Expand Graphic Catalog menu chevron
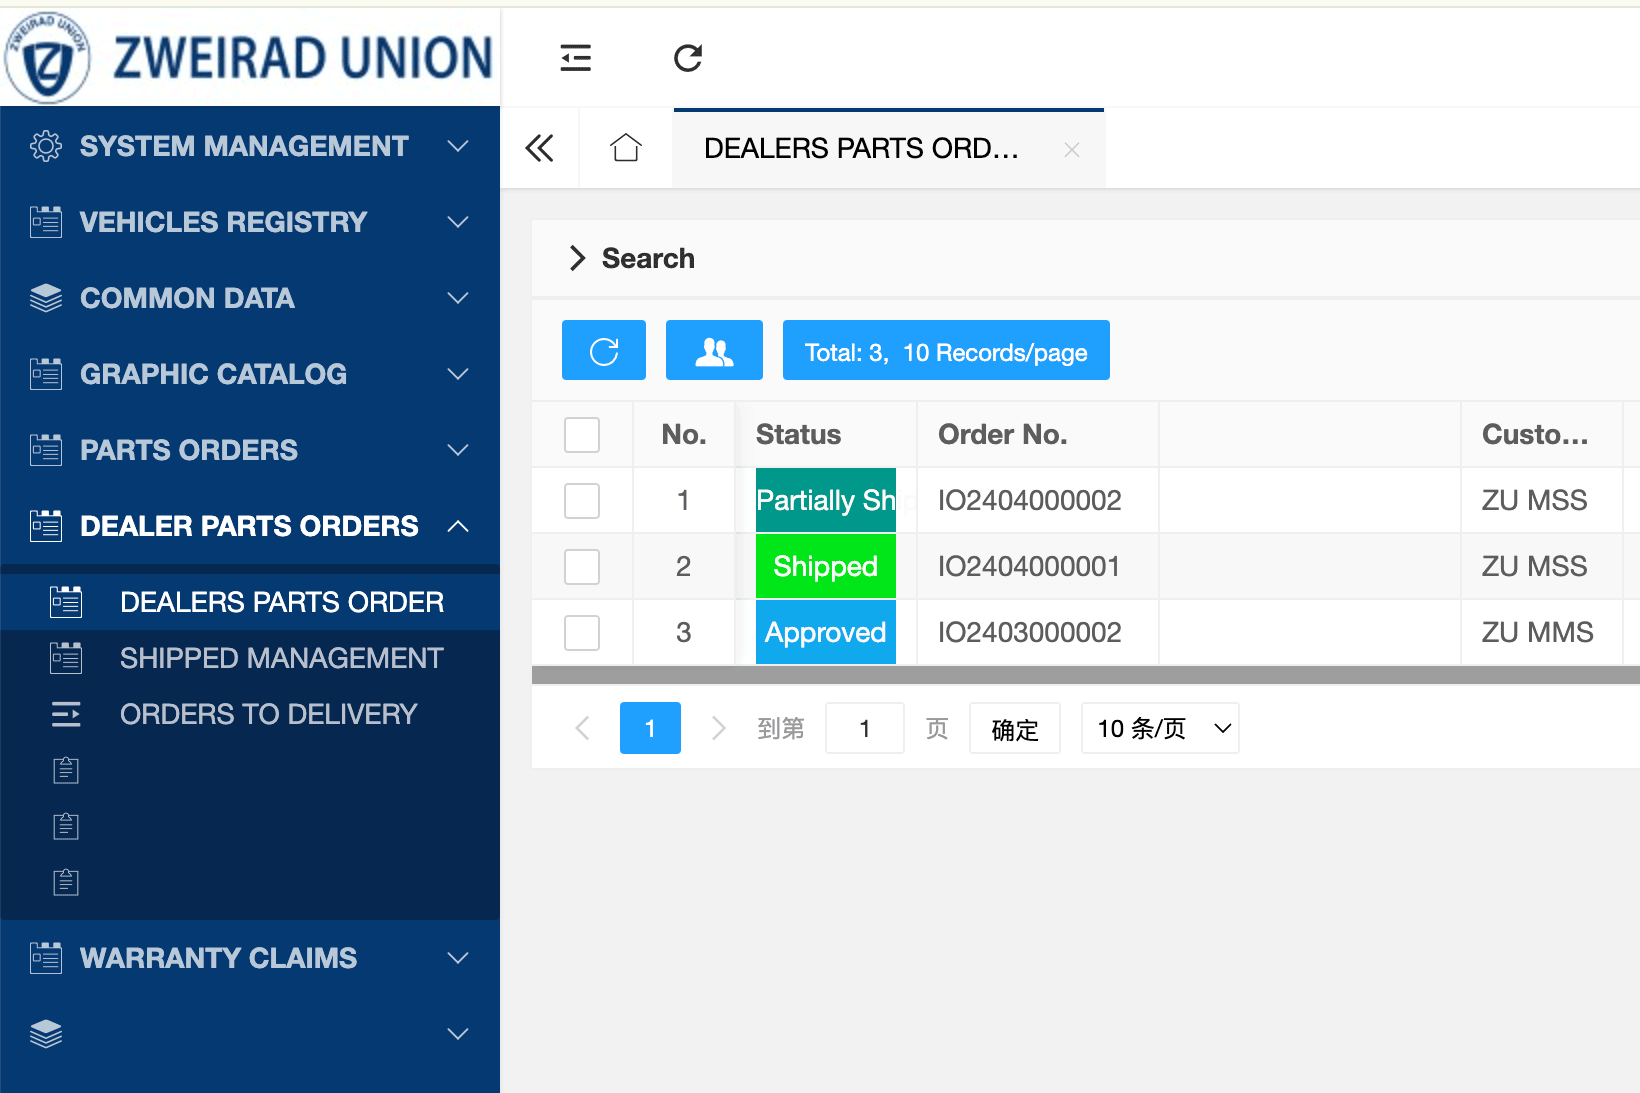Screen dimensions: 1640x1093 point(458,374)
